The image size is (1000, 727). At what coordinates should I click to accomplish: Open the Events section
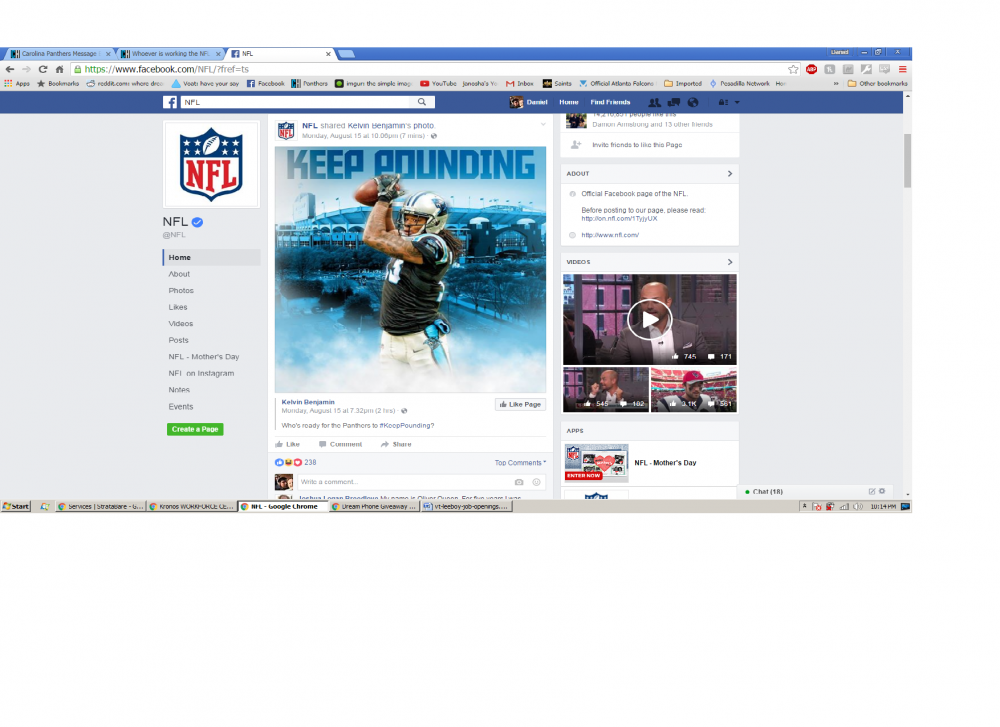coord(180,407)
